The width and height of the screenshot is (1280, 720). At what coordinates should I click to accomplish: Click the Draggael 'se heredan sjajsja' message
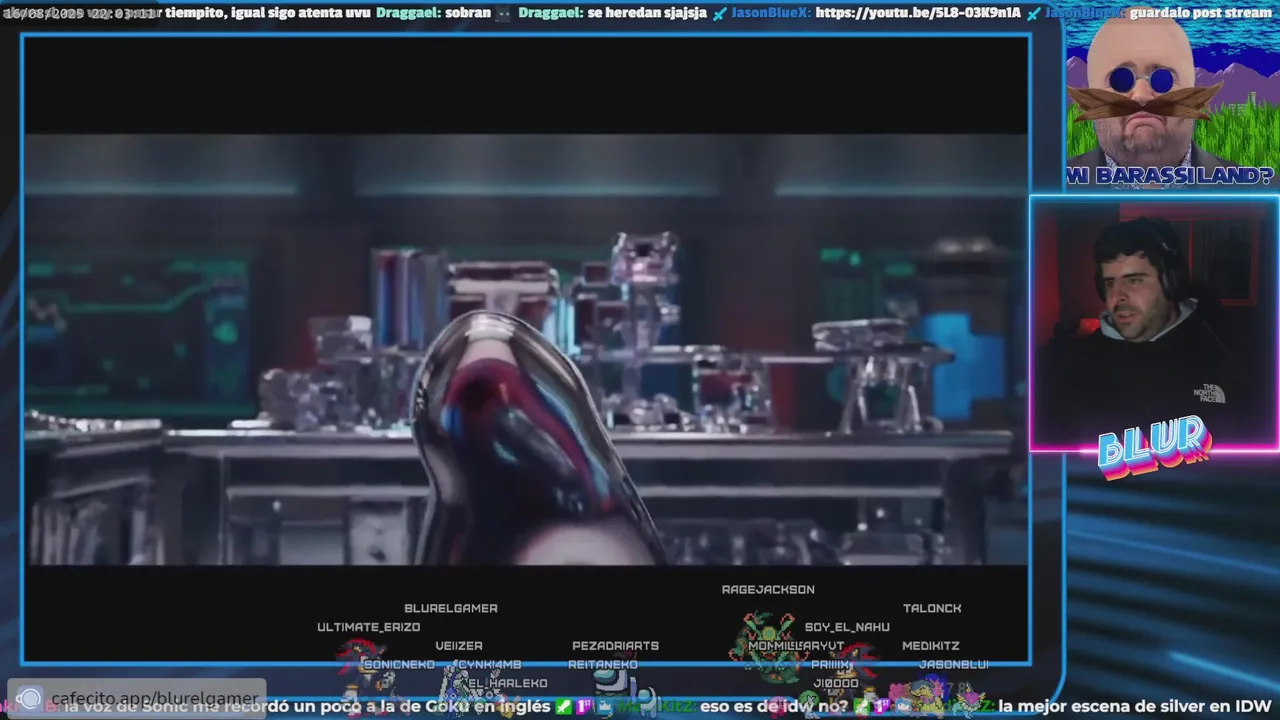coord(612,13)
